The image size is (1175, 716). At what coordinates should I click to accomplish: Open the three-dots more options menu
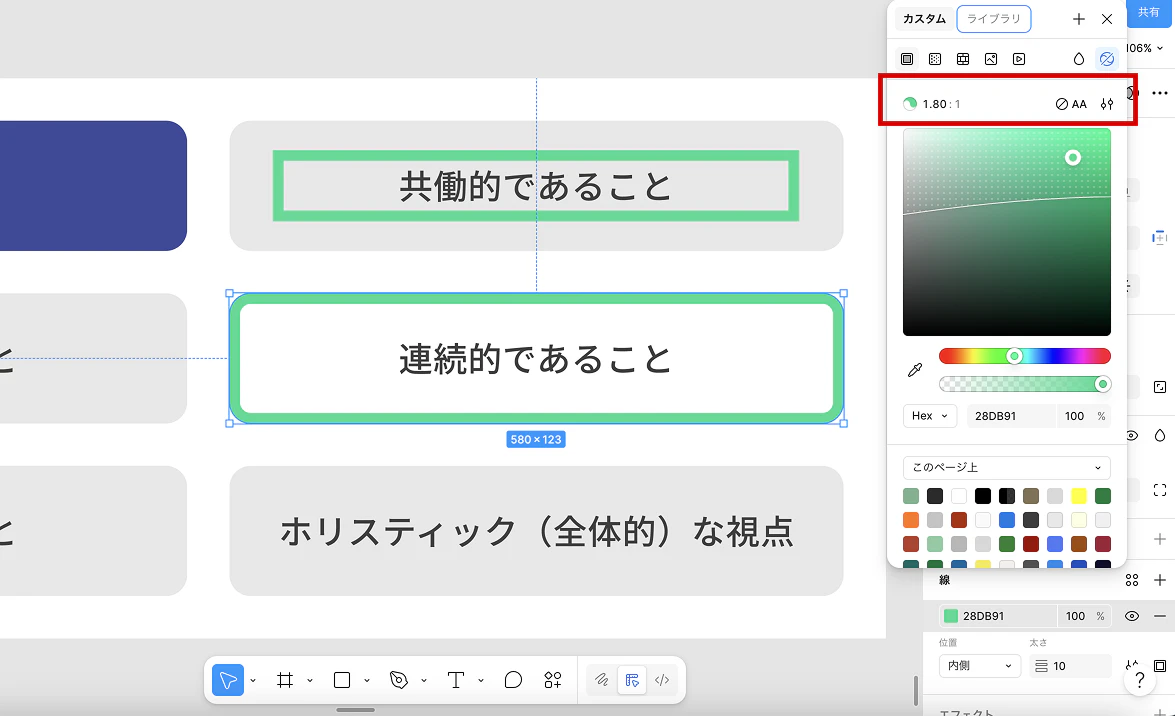(x=1159, y=94)
